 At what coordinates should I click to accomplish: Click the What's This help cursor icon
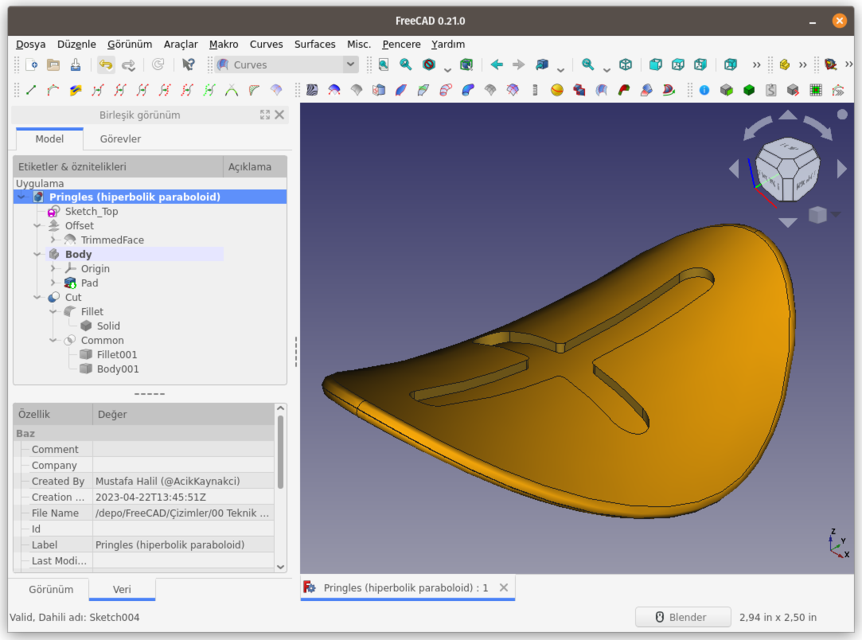click(188, 65)
